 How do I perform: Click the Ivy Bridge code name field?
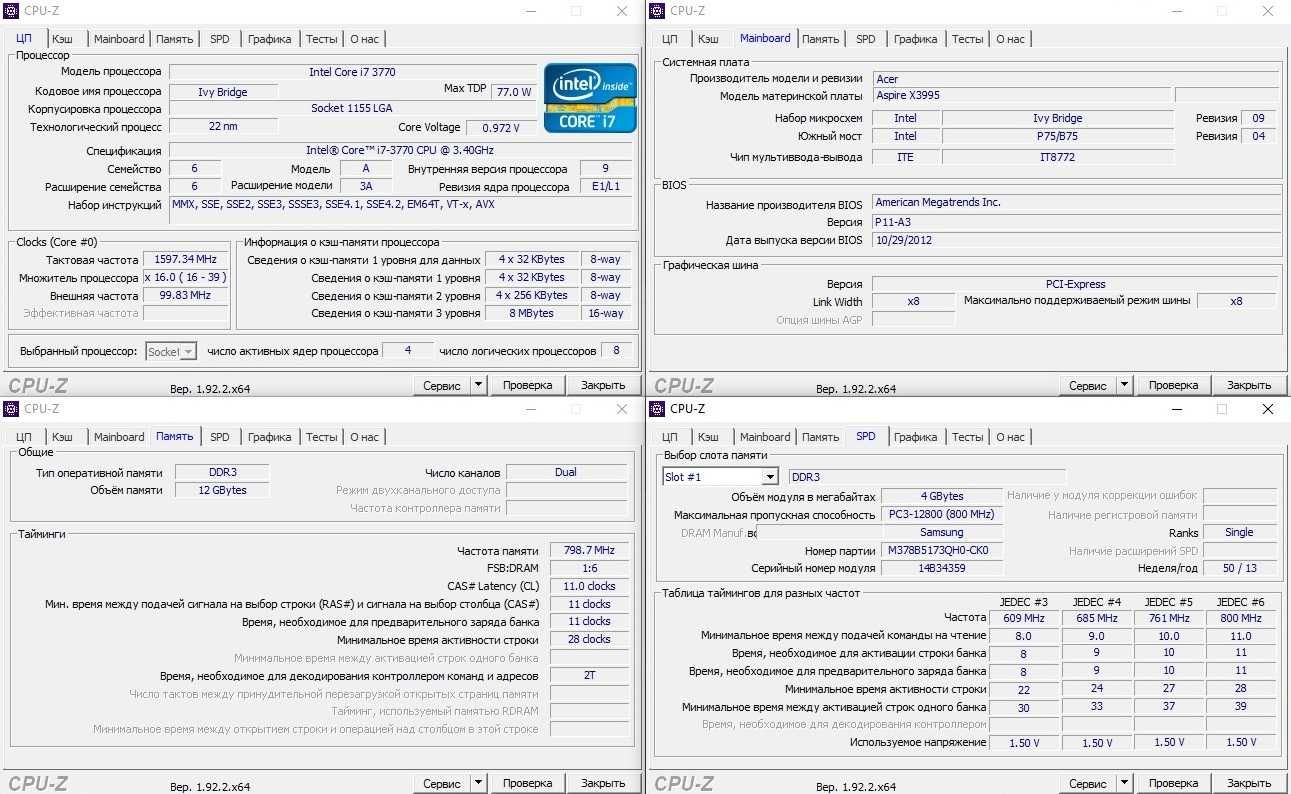point(223,92)
